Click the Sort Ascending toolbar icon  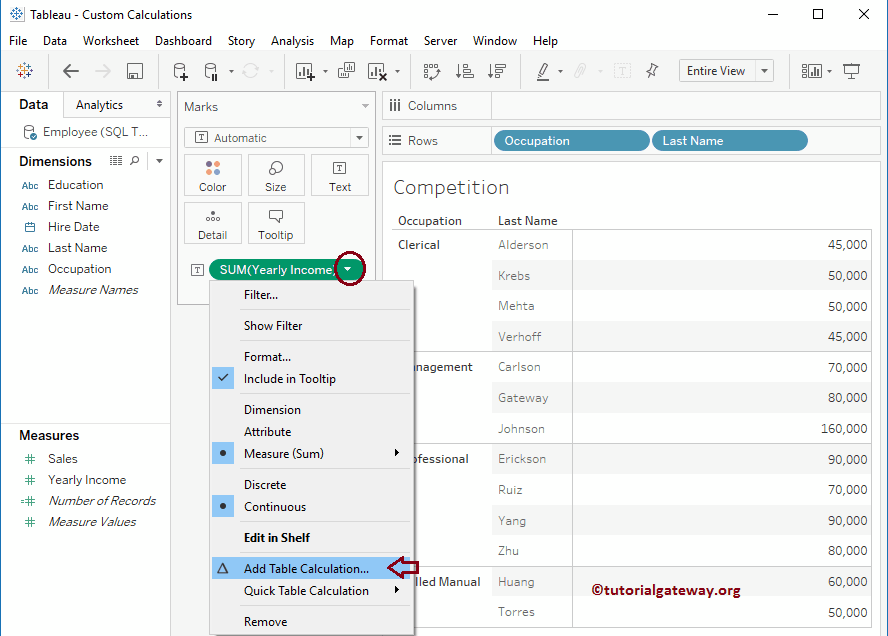(464, 71)
